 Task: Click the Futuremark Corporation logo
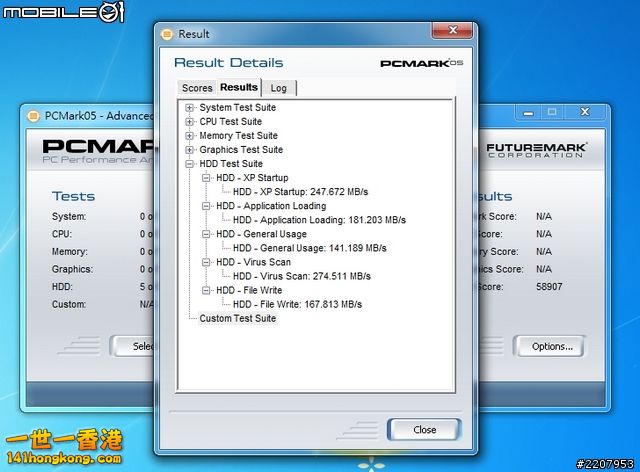click(x=535, y=152)
